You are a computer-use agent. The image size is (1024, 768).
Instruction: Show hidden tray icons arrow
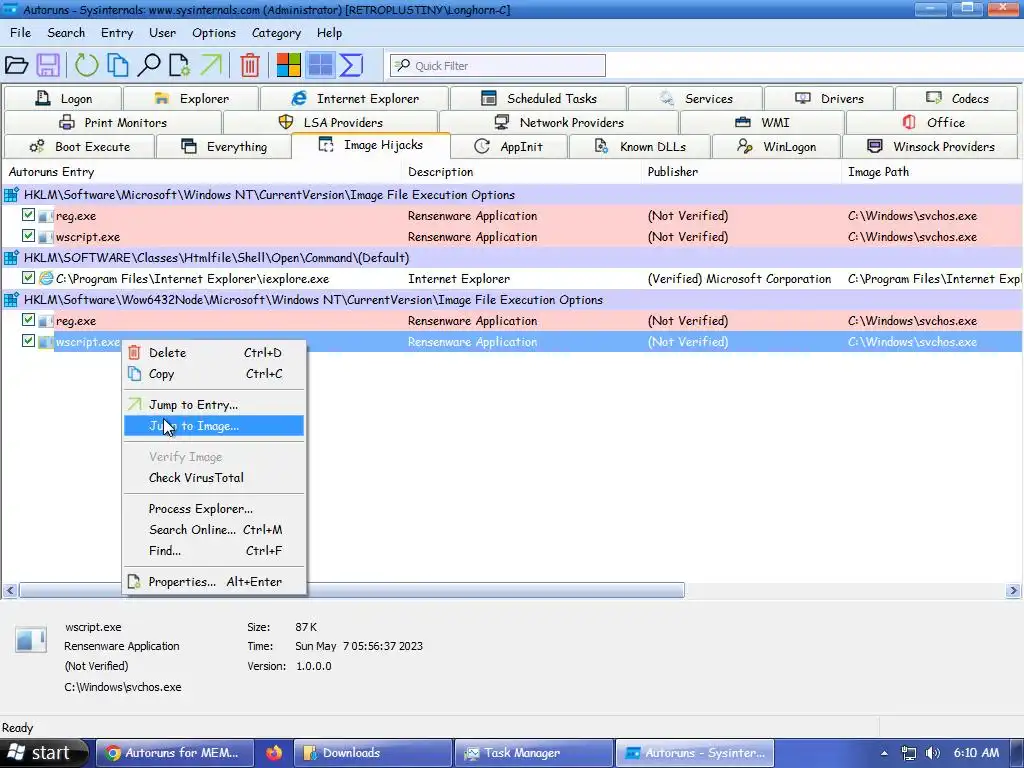pyautogui.click(x=884, y=753)
